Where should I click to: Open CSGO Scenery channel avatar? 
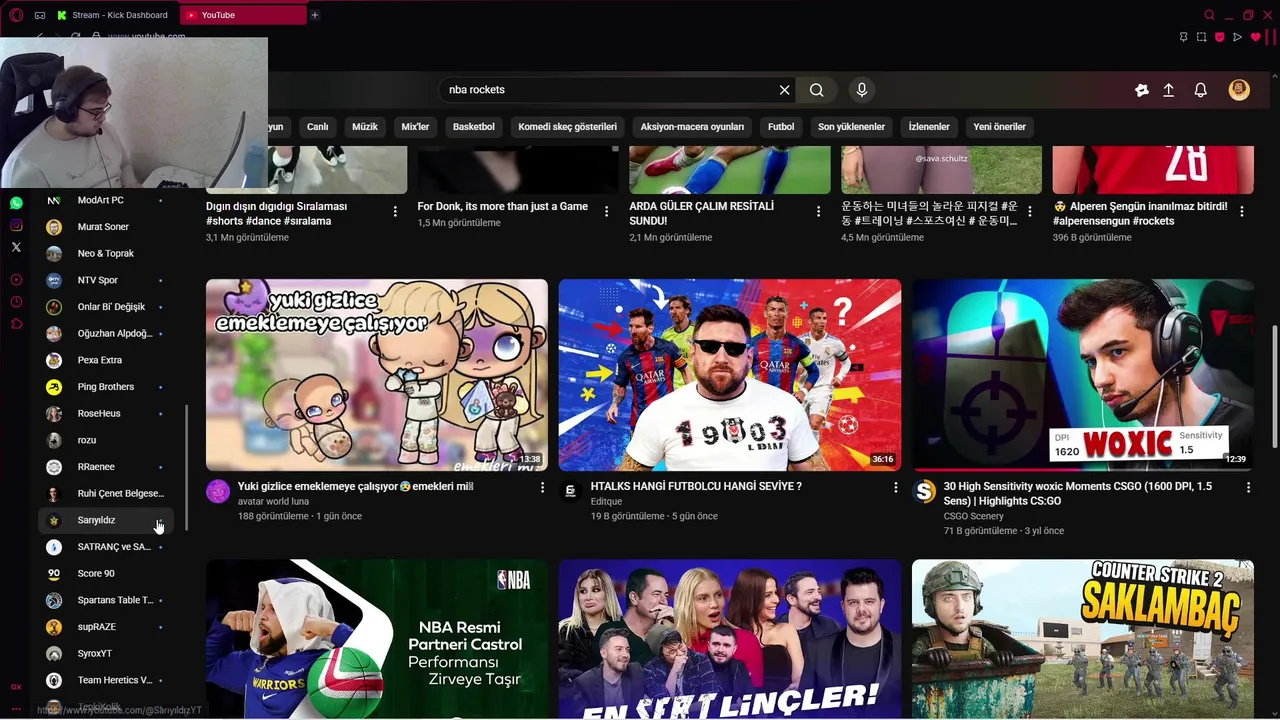coord(925,491)
